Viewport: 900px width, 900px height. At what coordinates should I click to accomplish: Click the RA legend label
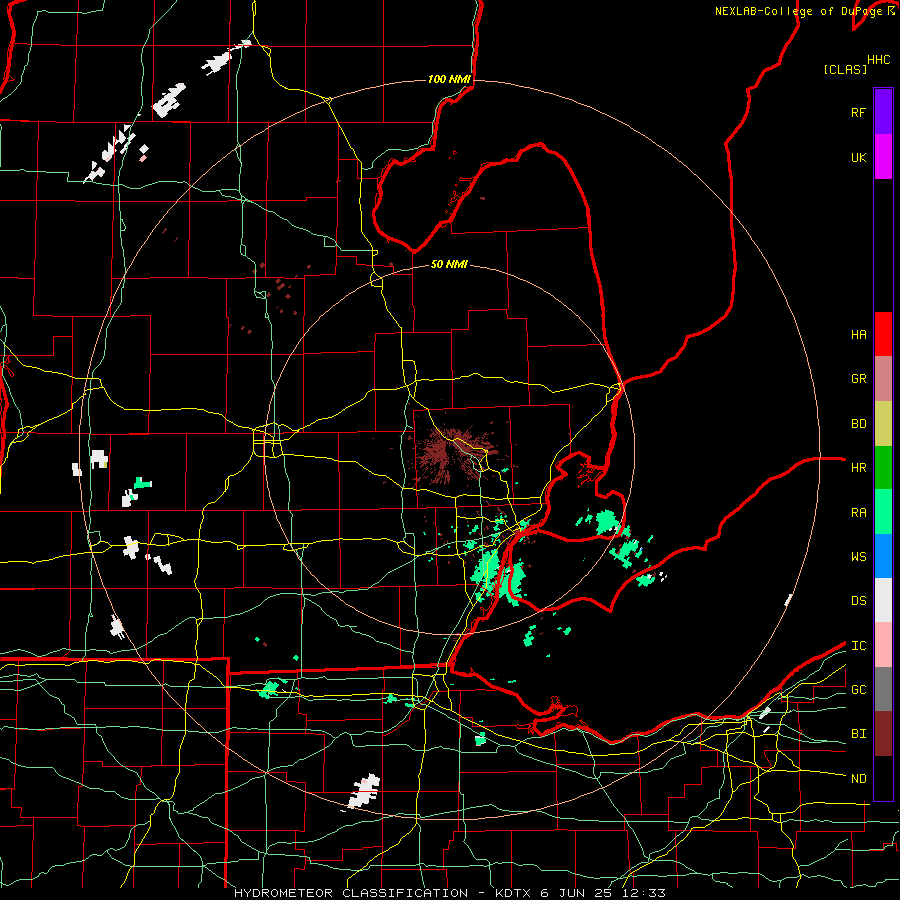point(858,513)
